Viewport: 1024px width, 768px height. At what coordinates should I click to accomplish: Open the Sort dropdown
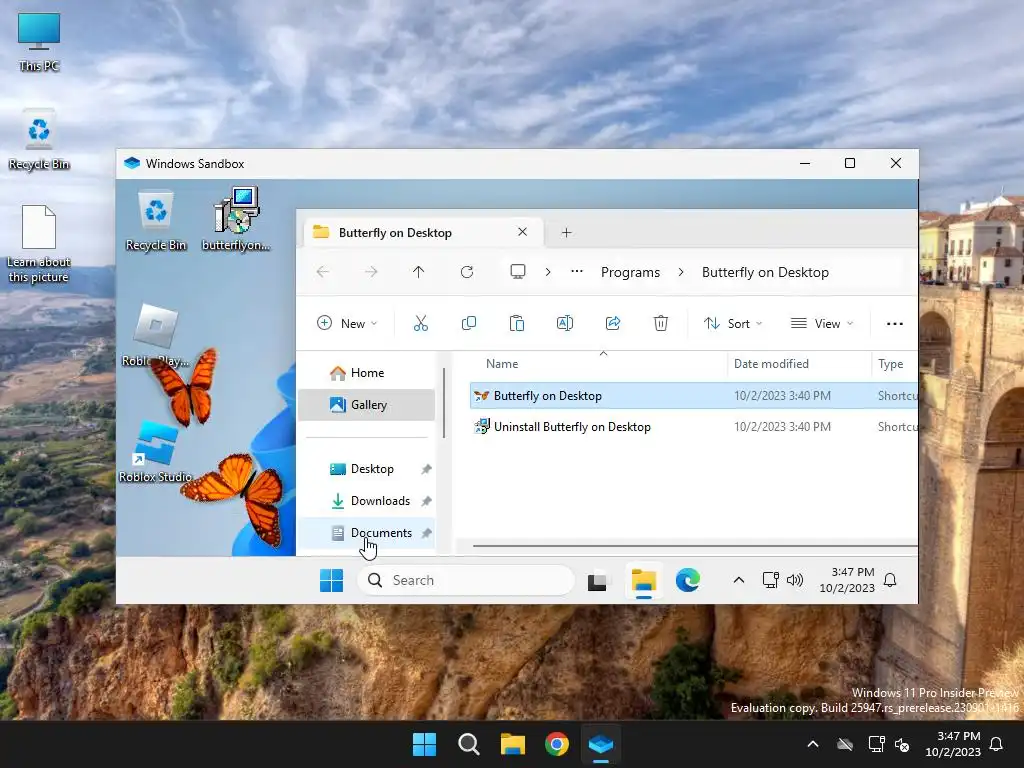click(733, 323)
